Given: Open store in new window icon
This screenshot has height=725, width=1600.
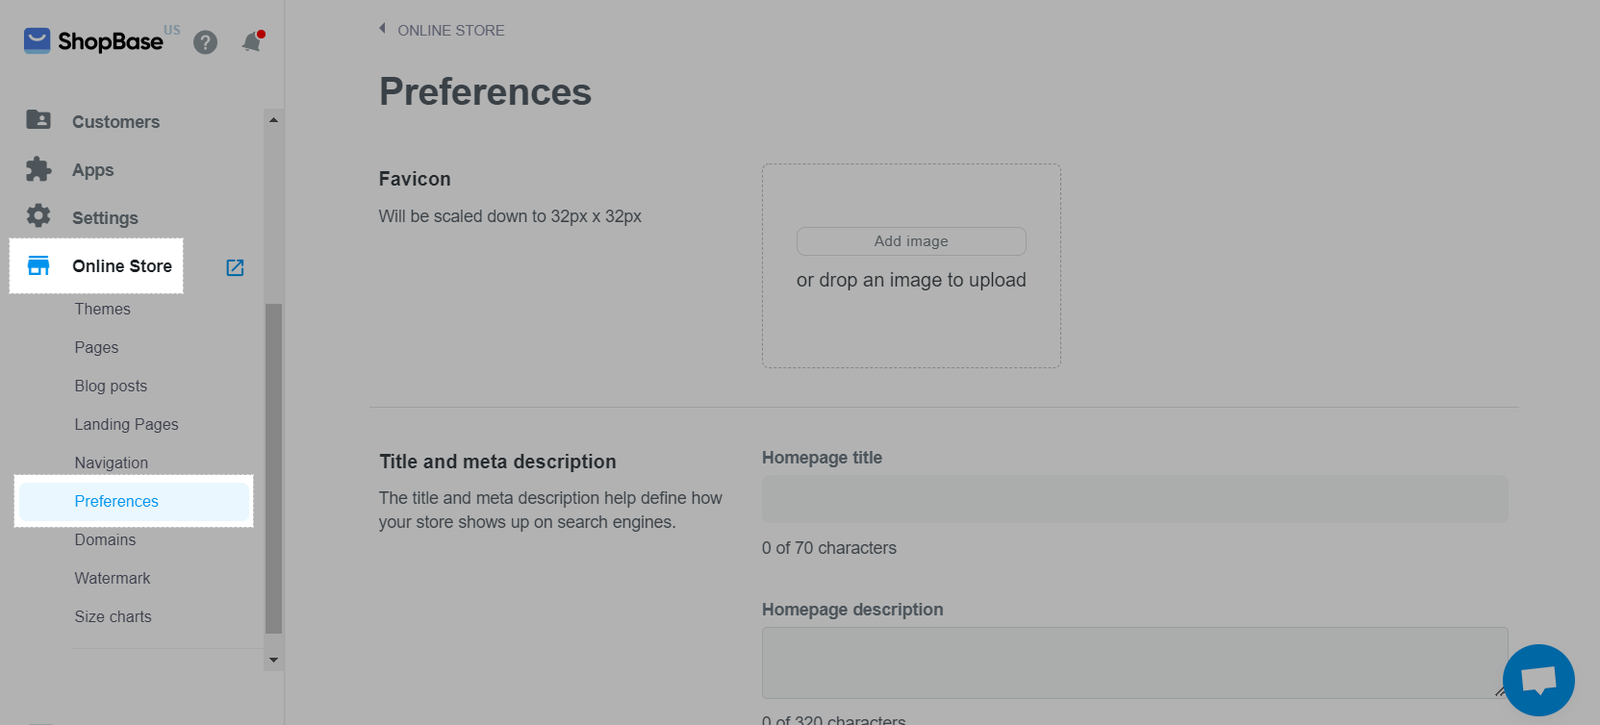Looking at the screenshot, I should click(x=235, y=267).
